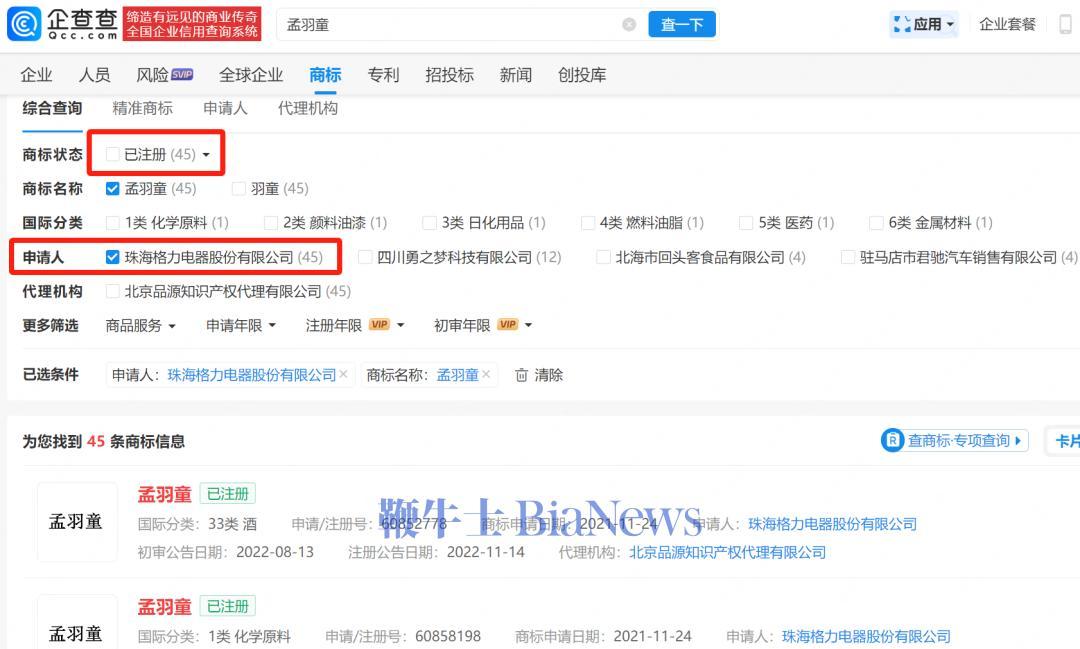Check 2类 颜料油漆 category checkbox
This screenshot has width=1080, height=649.
pos(271,223)
